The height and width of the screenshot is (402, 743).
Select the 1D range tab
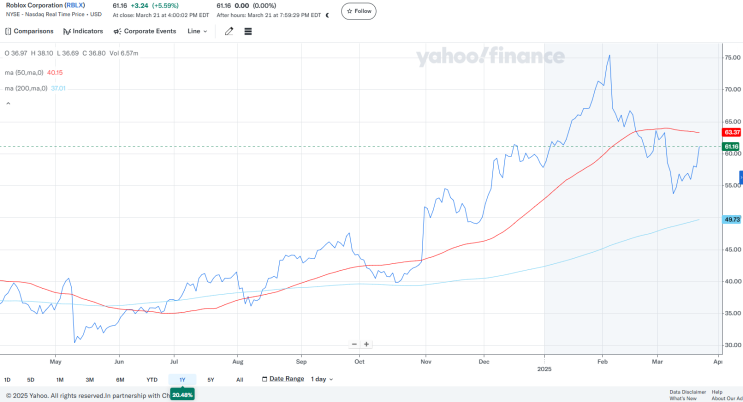coord(7,380)
